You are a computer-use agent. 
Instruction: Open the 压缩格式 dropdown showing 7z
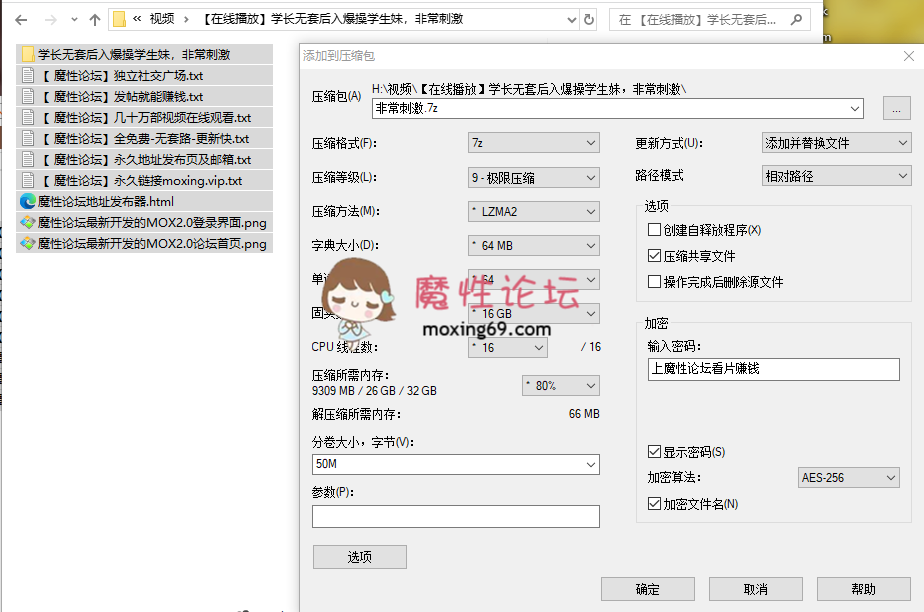(x=534, y=143)
